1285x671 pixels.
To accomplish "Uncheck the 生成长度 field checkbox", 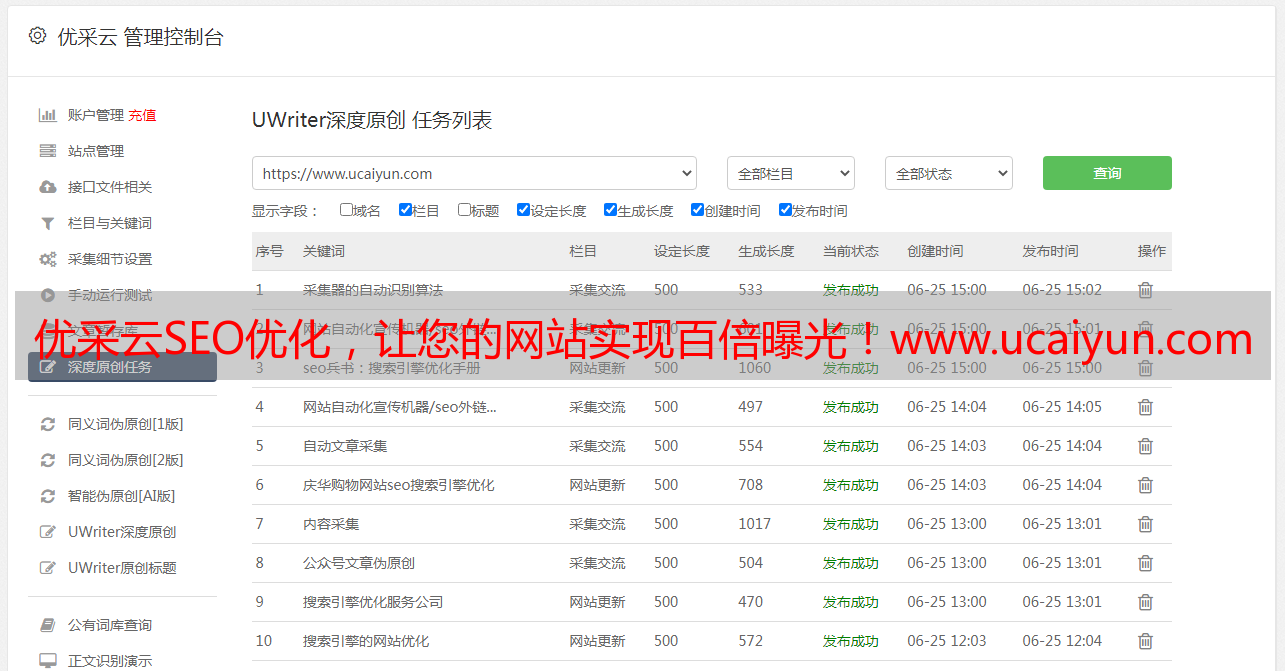I will tap(610, 210).
